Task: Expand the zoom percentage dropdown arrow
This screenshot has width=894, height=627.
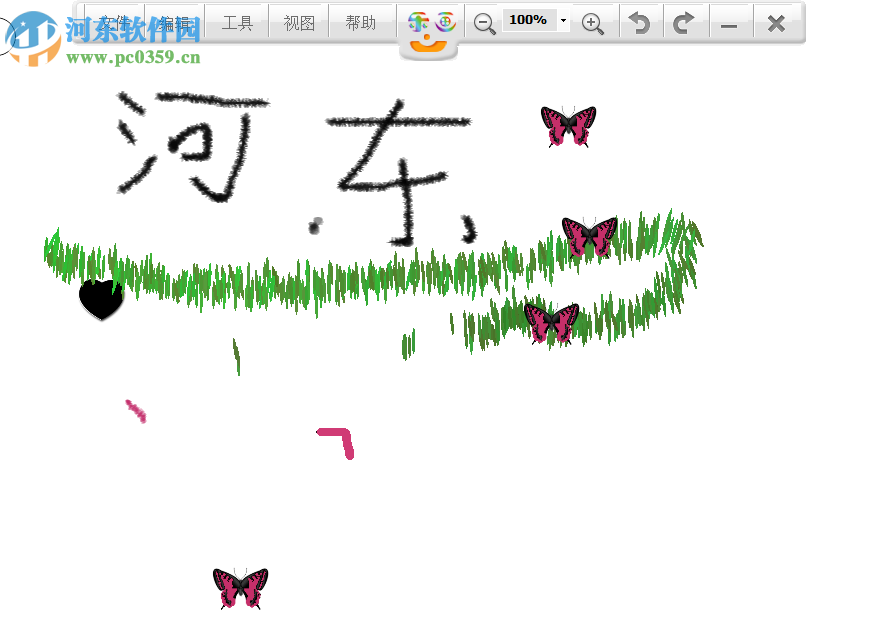Action: (563, 20)
